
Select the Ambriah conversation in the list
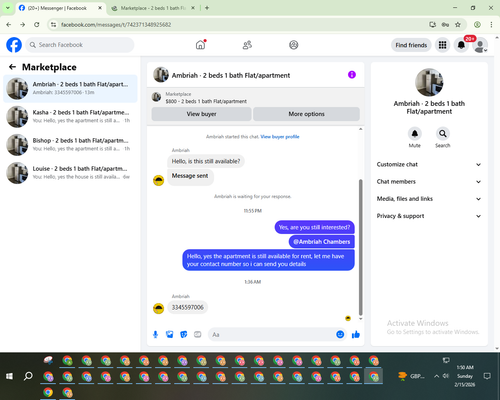point(70,88)
